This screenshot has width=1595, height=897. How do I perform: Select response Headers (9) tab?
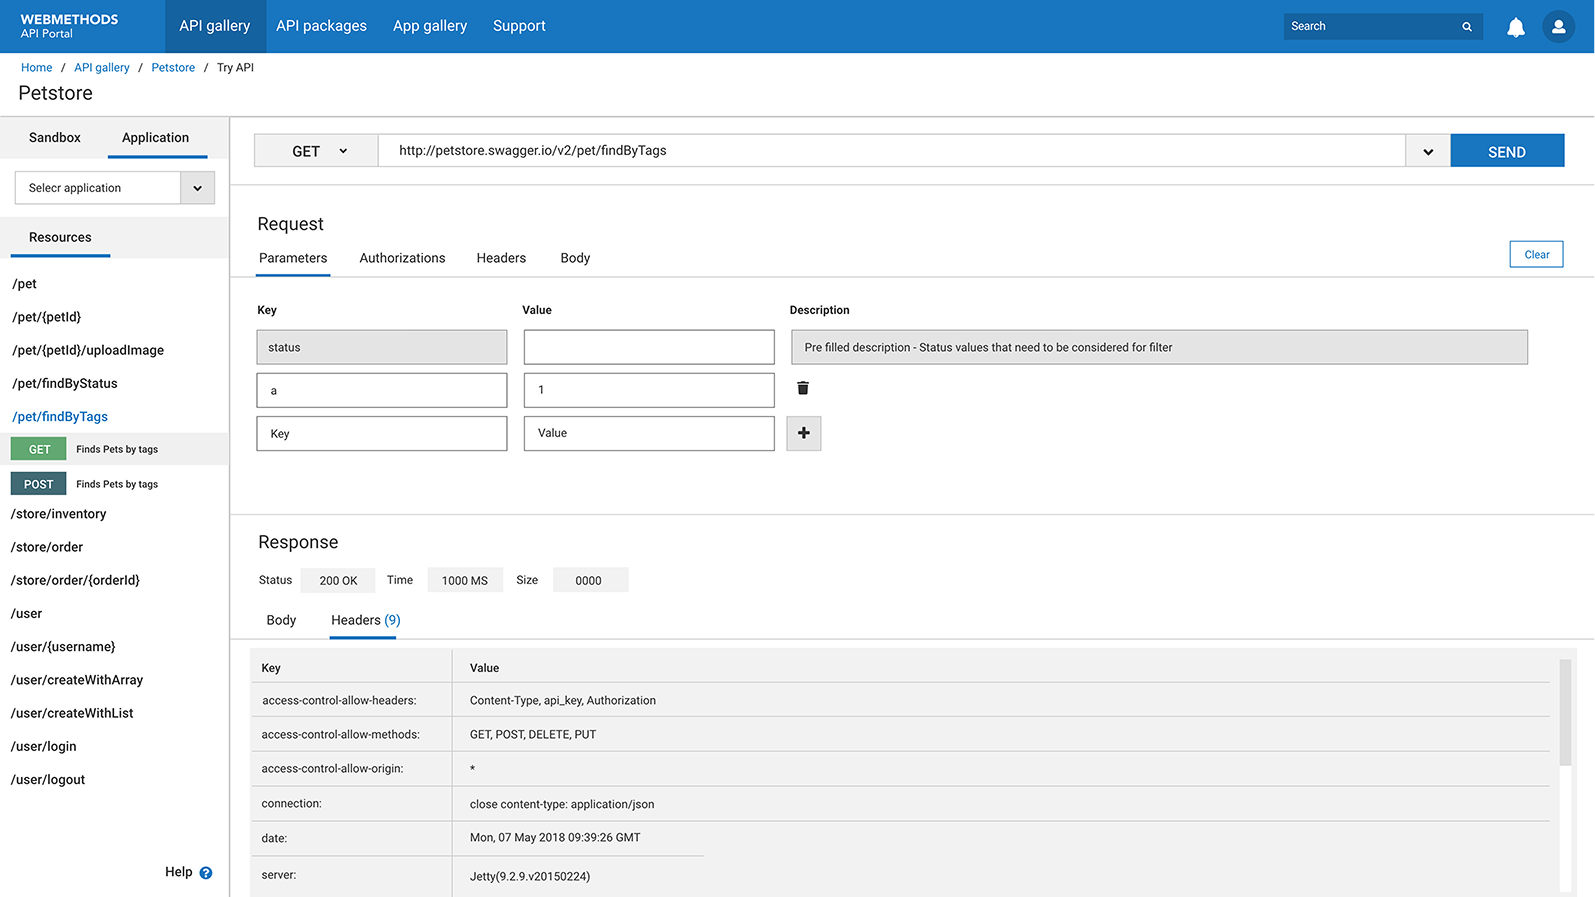point(365,620)
